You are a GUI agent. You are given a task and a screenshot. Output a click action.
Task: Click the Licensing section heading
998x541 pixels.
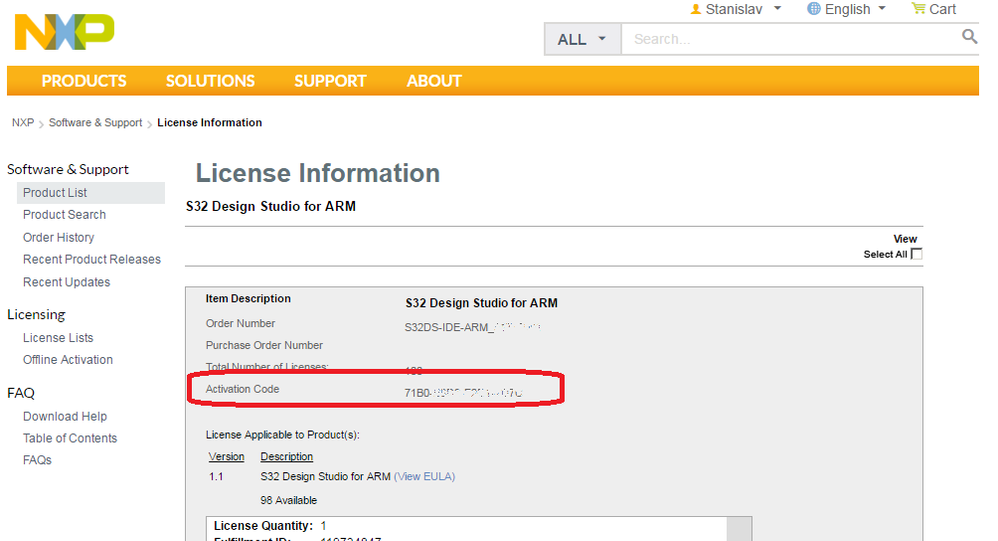pyautogui.click(x=36, y=314)
